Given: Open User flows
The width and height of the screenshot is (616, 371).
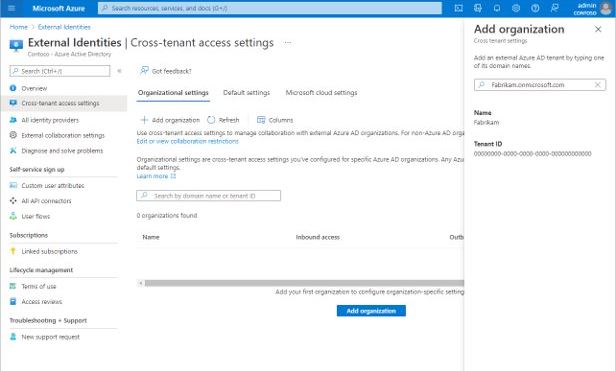Looking at the screenshot, I should (36, 216).
